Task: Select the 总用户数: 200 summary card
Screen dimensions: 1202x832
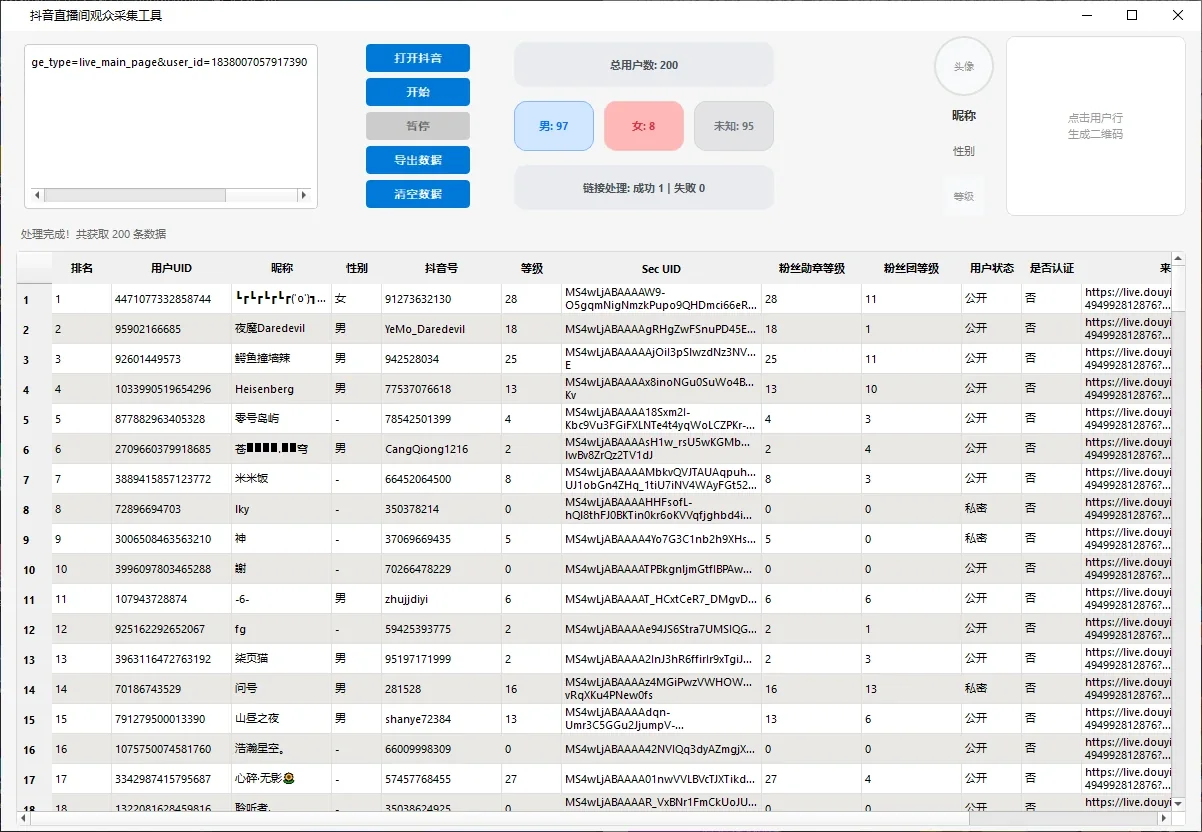Action: 644,65
